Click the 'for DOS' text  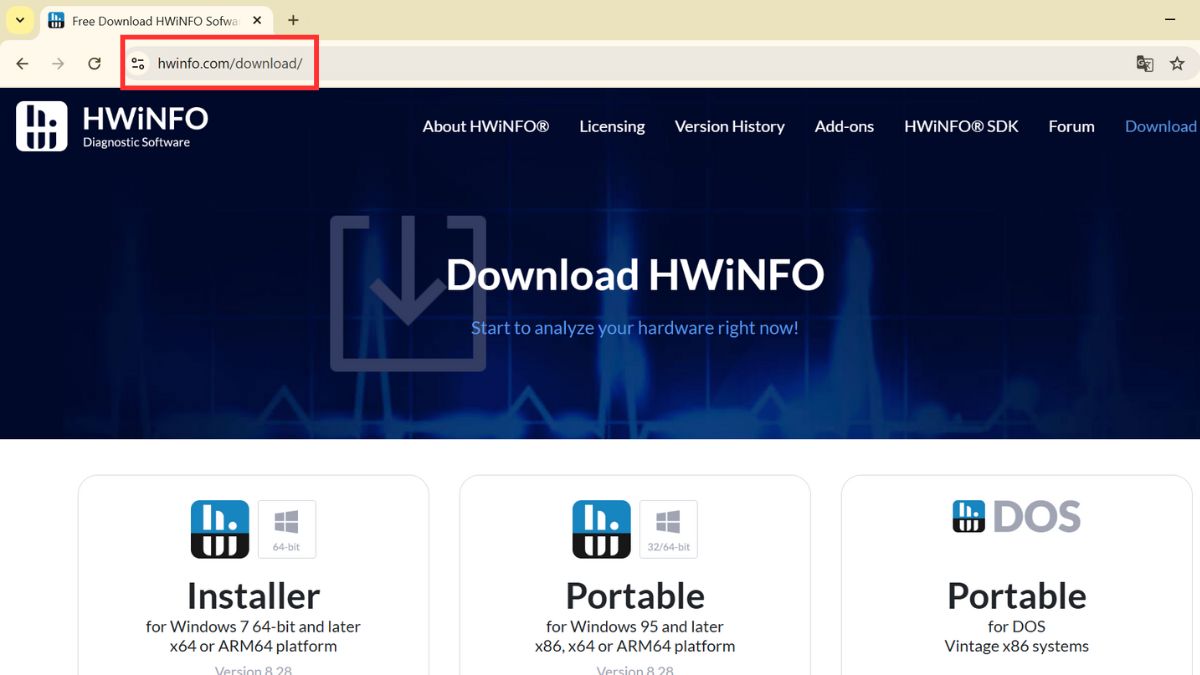pyautogui.click(x=1017, y=627)
